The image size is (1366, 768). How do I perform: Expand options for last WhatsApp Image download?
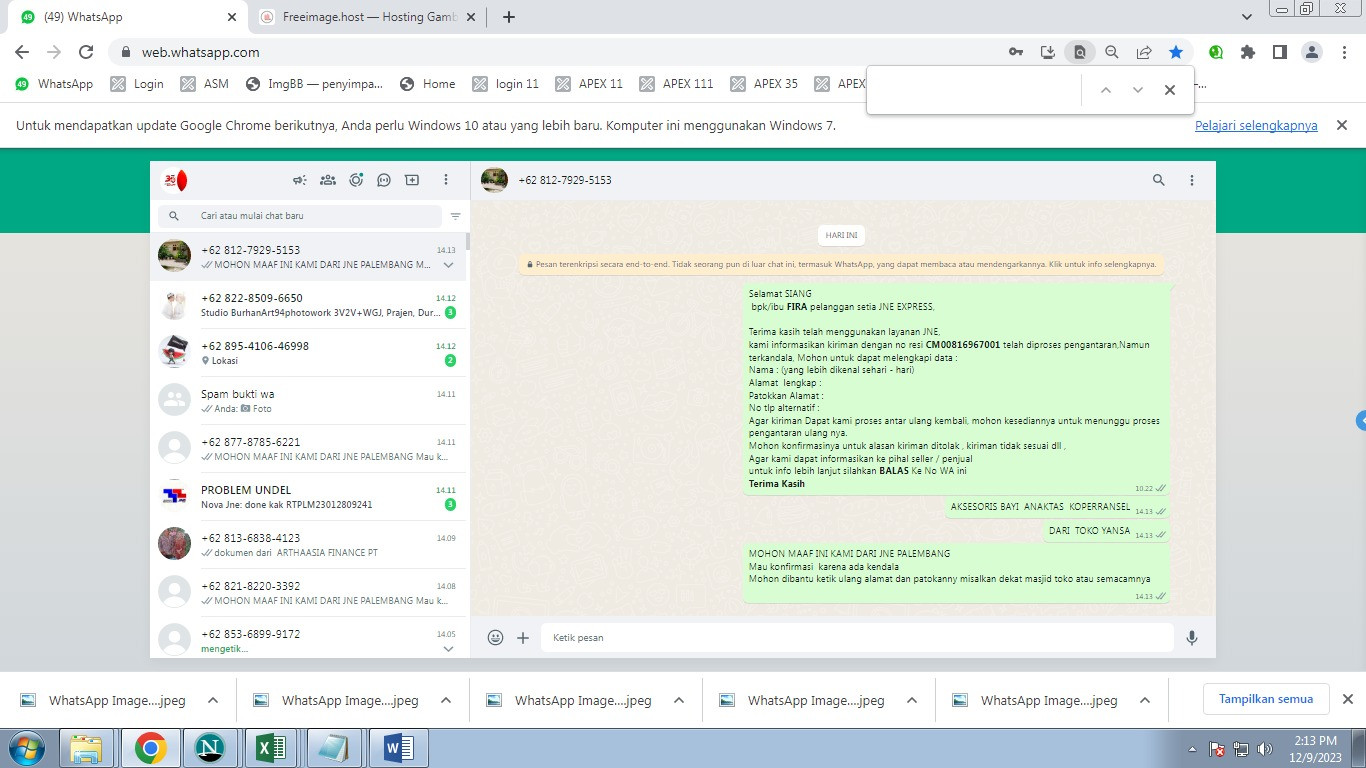pos(1145,700)
